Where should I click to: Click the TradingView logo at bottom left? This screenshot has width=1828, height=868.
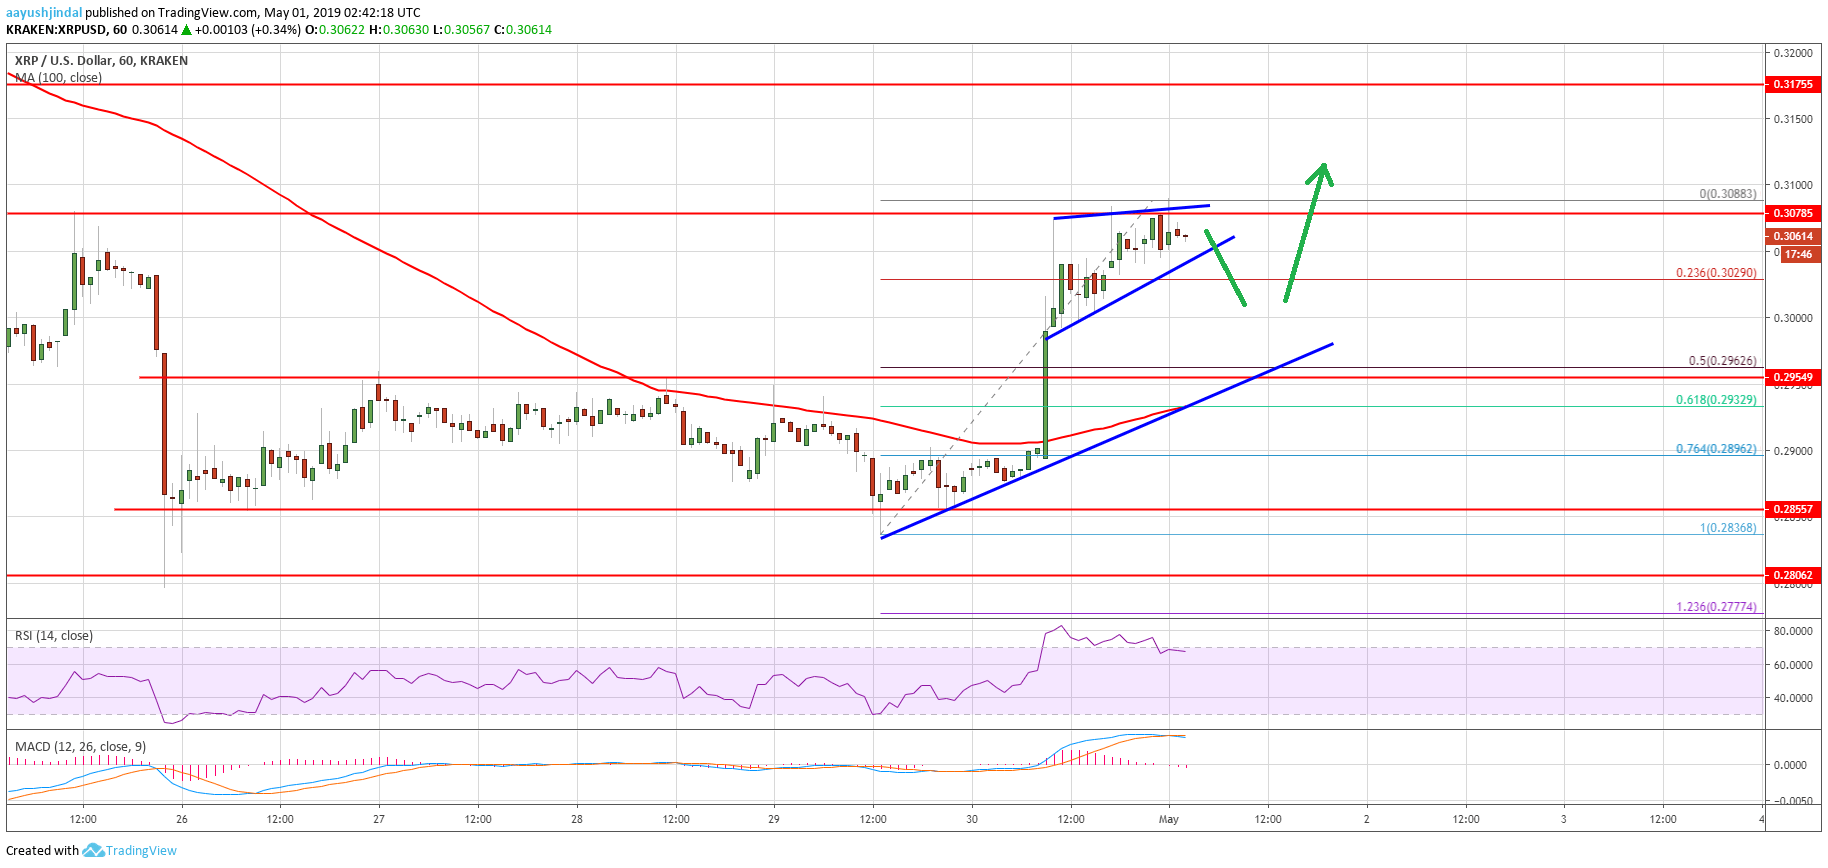(130, 851)
